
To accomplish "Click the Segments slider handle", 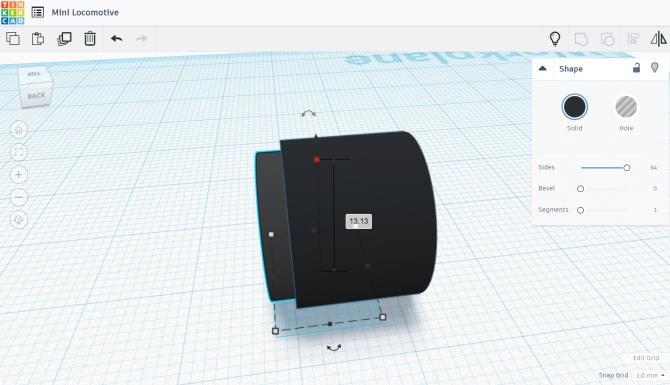I will pyautogui.click(x=580, y=210).
